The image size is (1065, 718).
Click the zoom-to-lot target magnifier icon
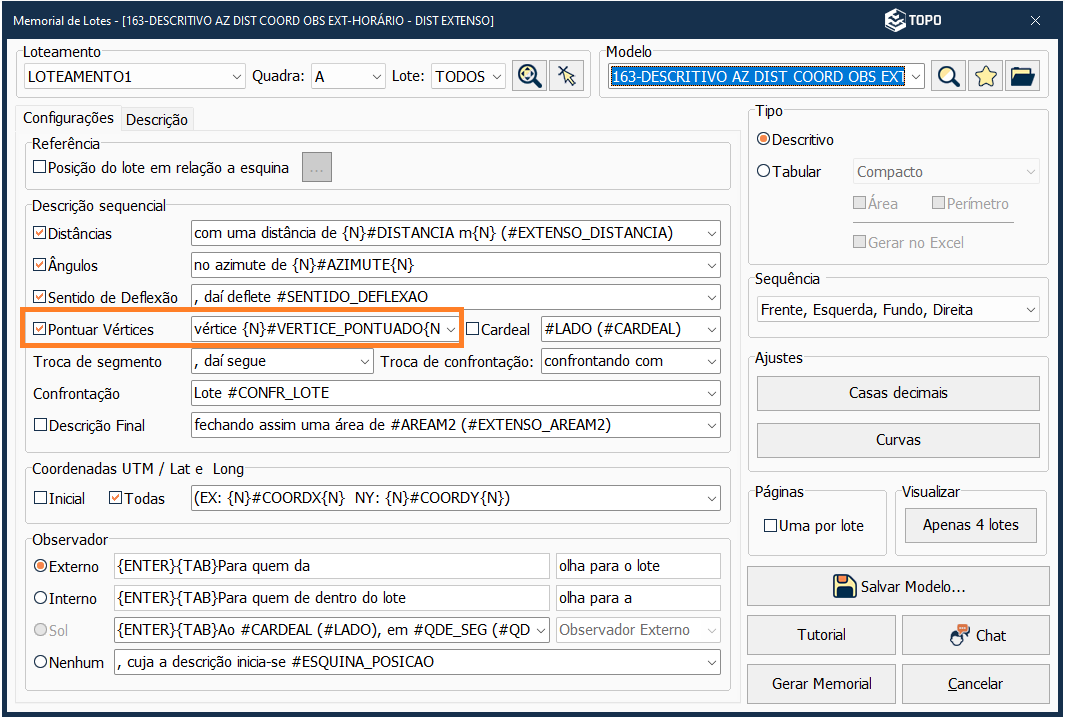(529, 76)
